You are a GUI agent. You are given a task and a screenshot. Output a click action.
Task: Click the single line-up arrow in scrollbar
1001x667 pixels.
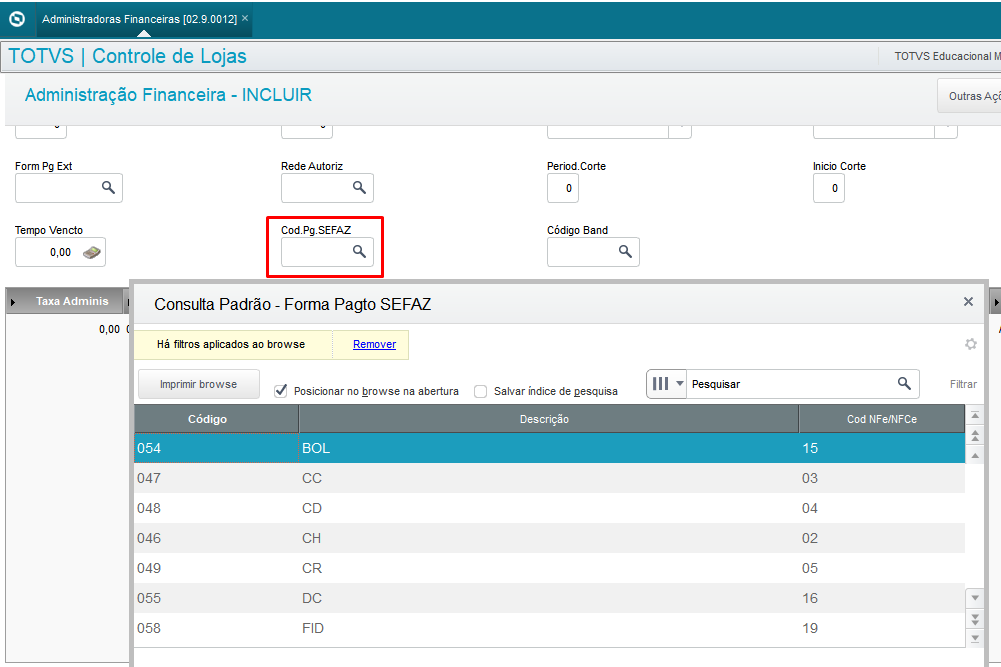point(975,455)
